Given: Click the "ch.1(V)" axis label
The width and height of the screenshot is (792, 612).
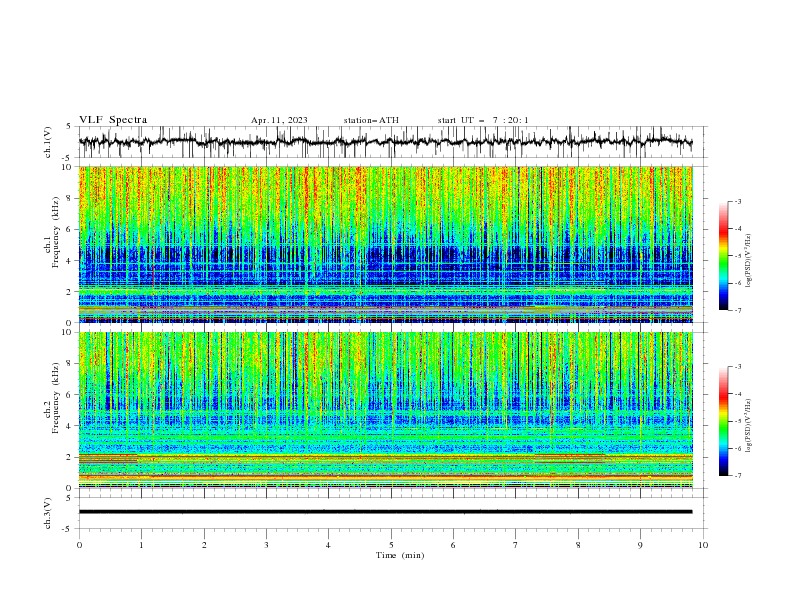Looking at the screenshot, I should coord(48,142).
